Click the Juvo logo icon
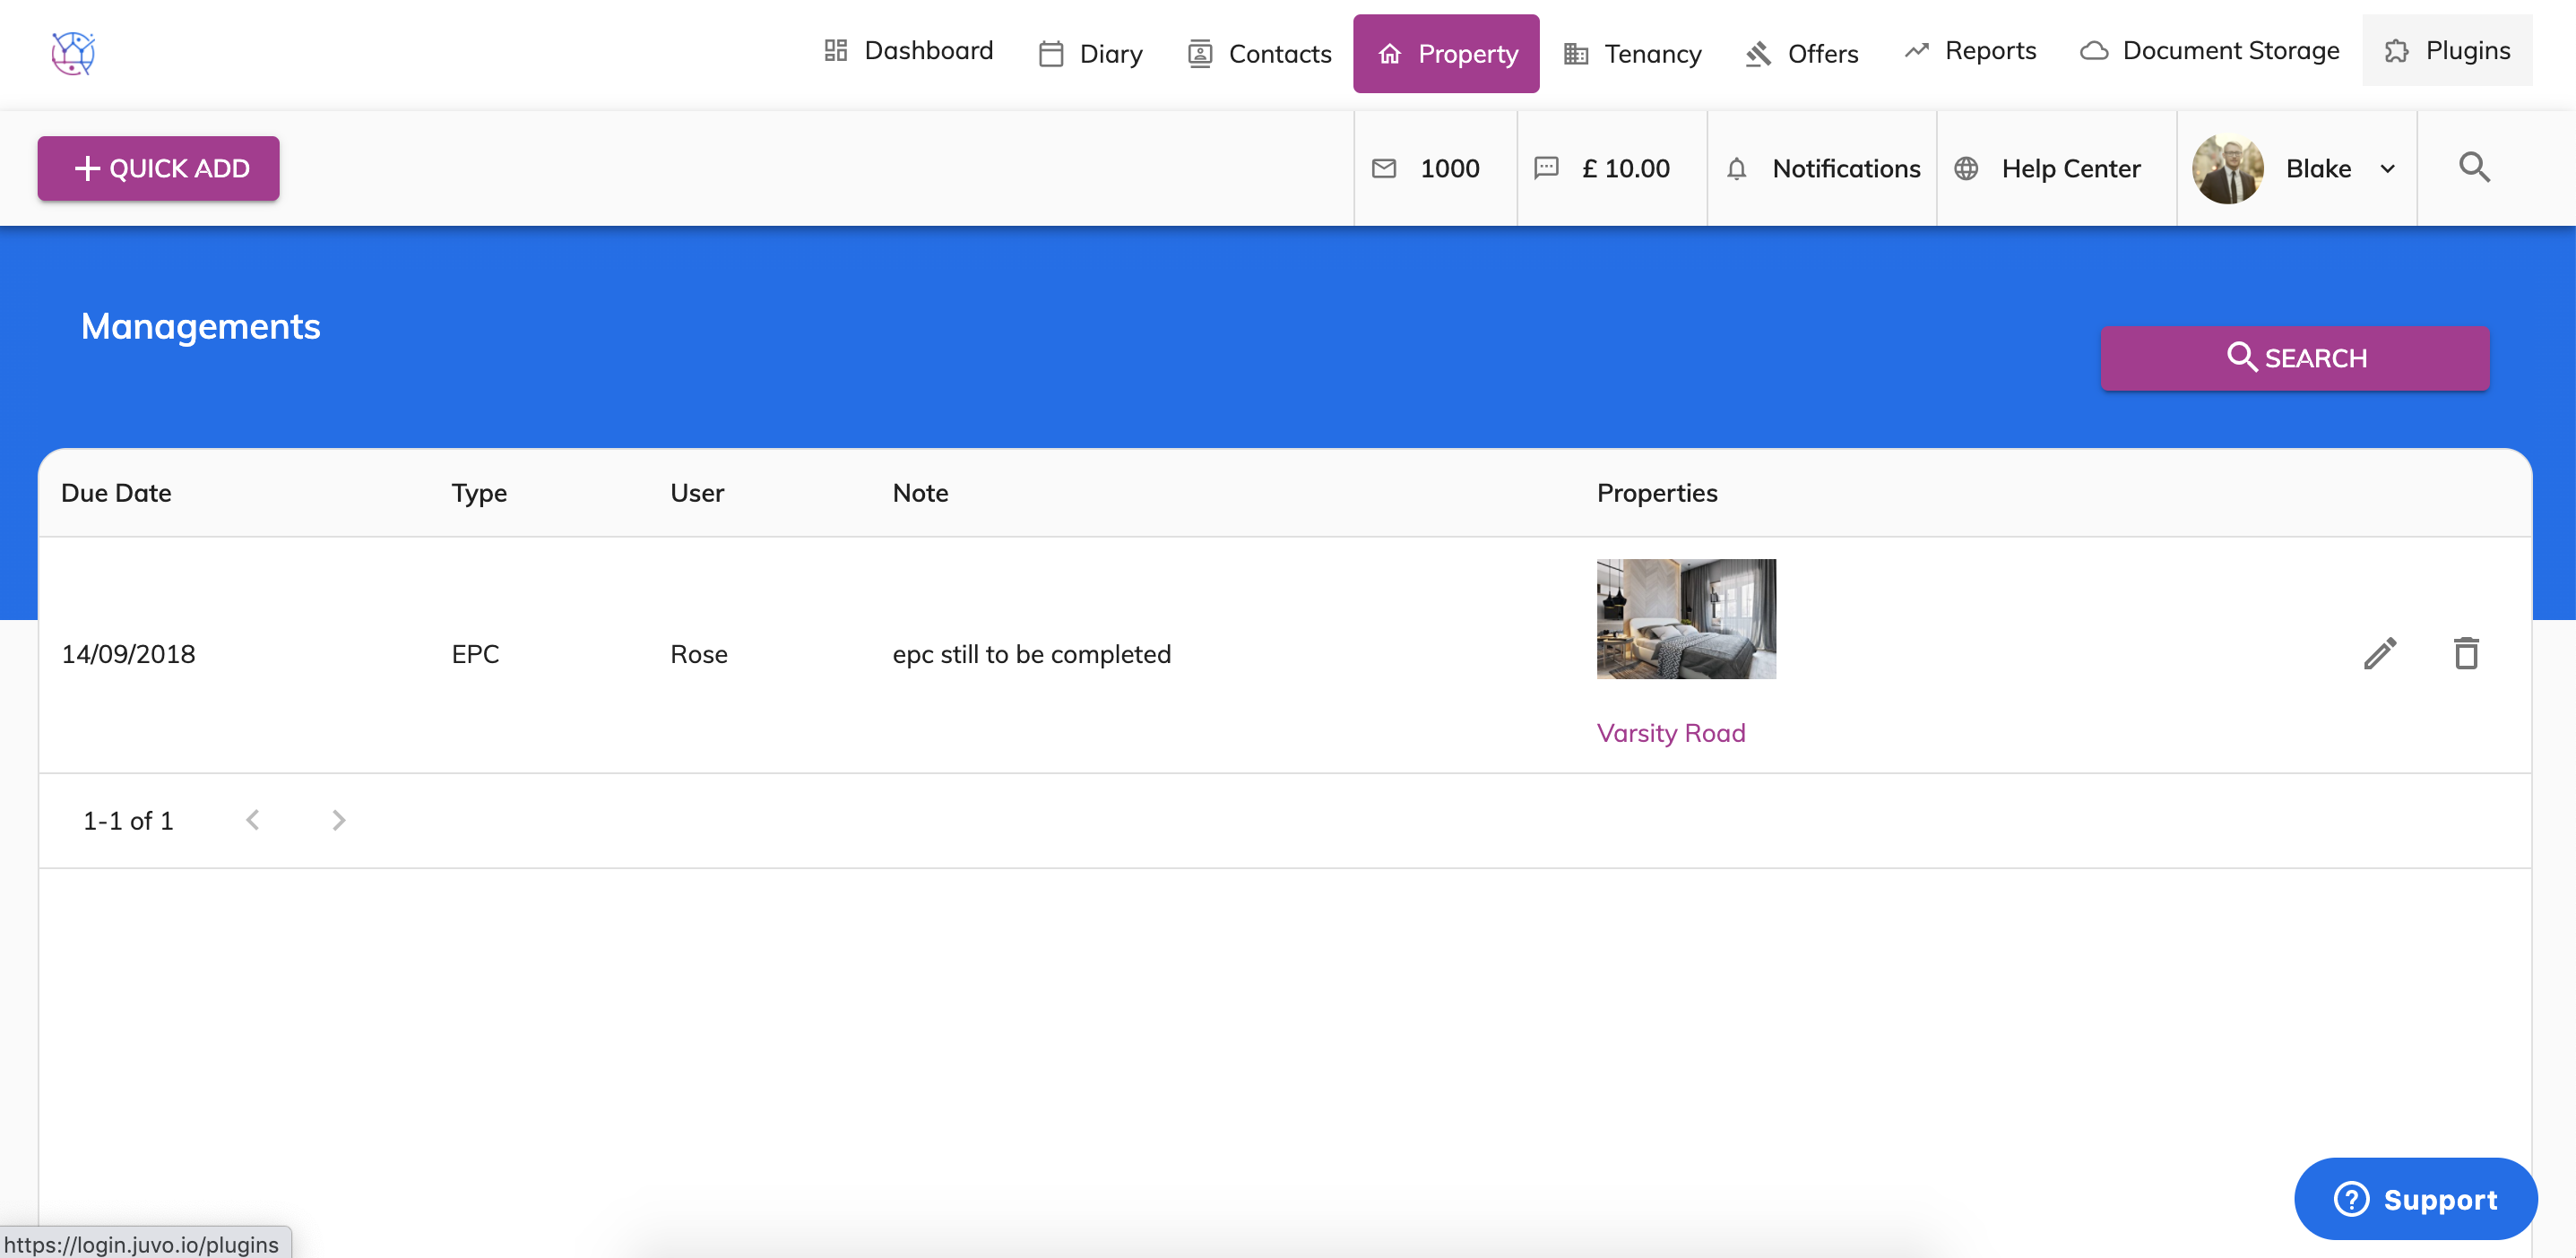This screenshot has height=1258, width=2576. click(x=73, y=53)
